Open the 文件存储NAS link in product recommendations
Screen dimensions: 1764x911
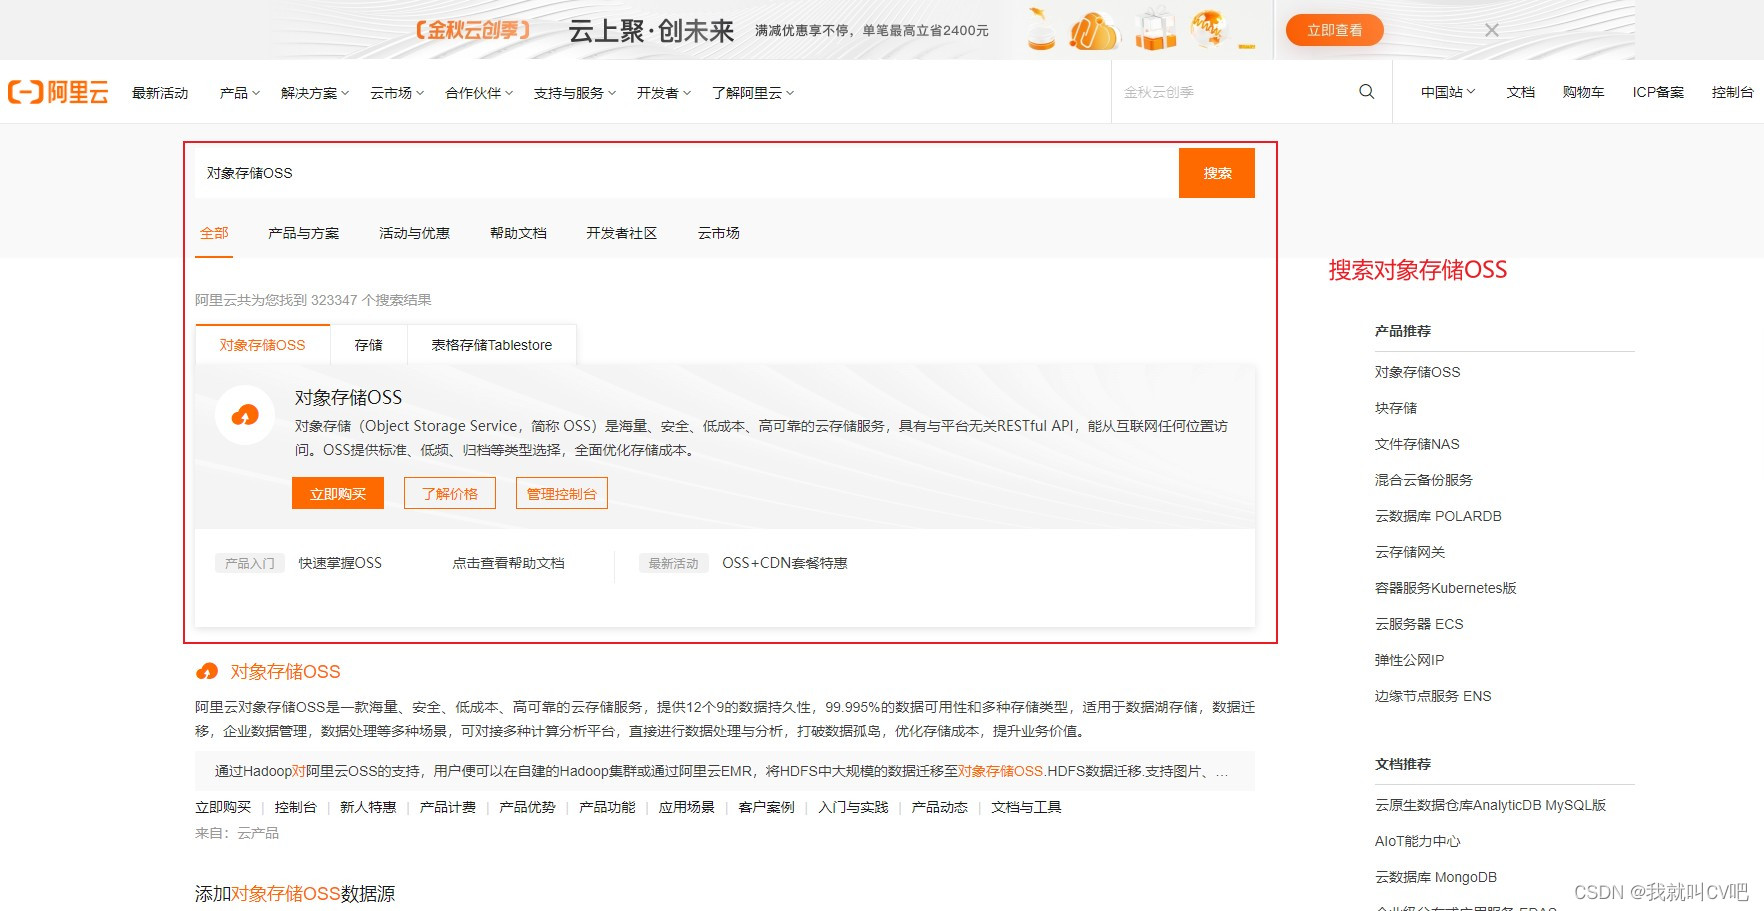[1417, 443]
